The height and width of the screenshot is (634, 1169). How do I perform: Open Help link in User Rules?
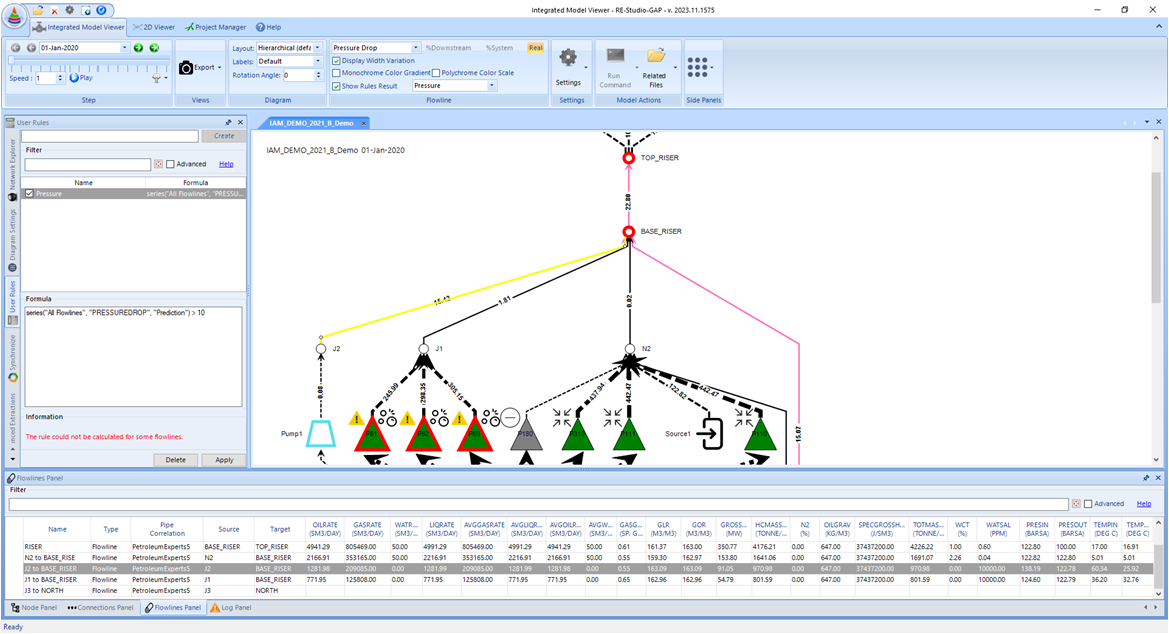click(226, 164)
